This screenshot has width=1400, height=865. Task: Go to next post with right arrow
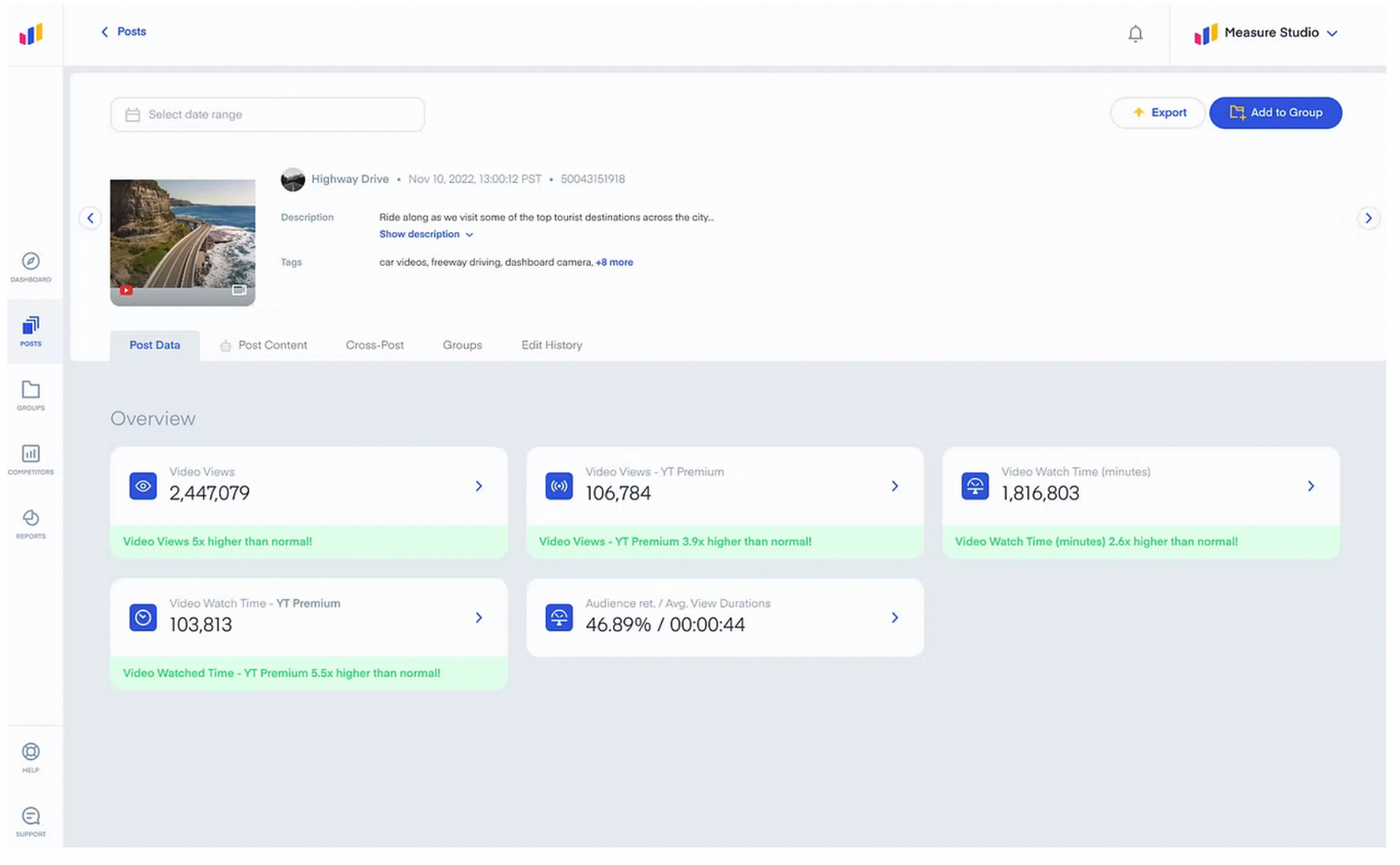(1369, 217)
